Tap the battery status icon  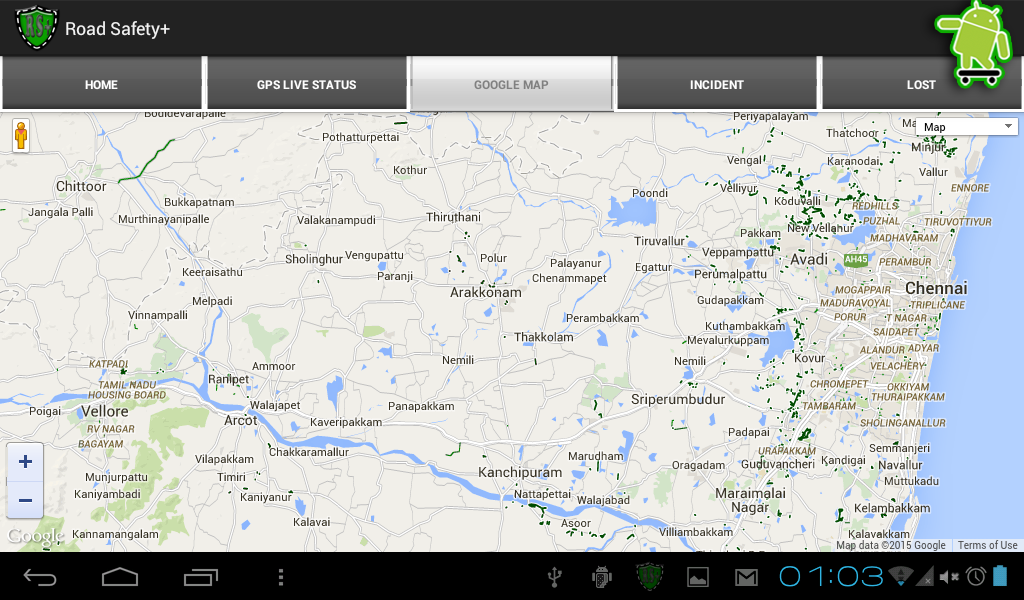[x=1000, y=576]
